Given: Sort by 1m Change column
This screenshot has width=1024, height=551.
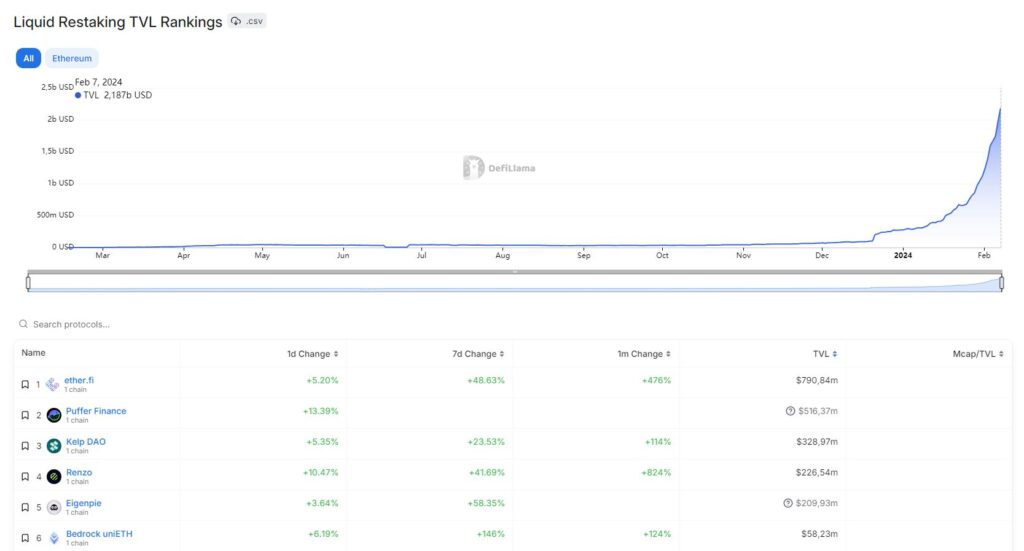Looking at the screenshot, I should 644,354.
